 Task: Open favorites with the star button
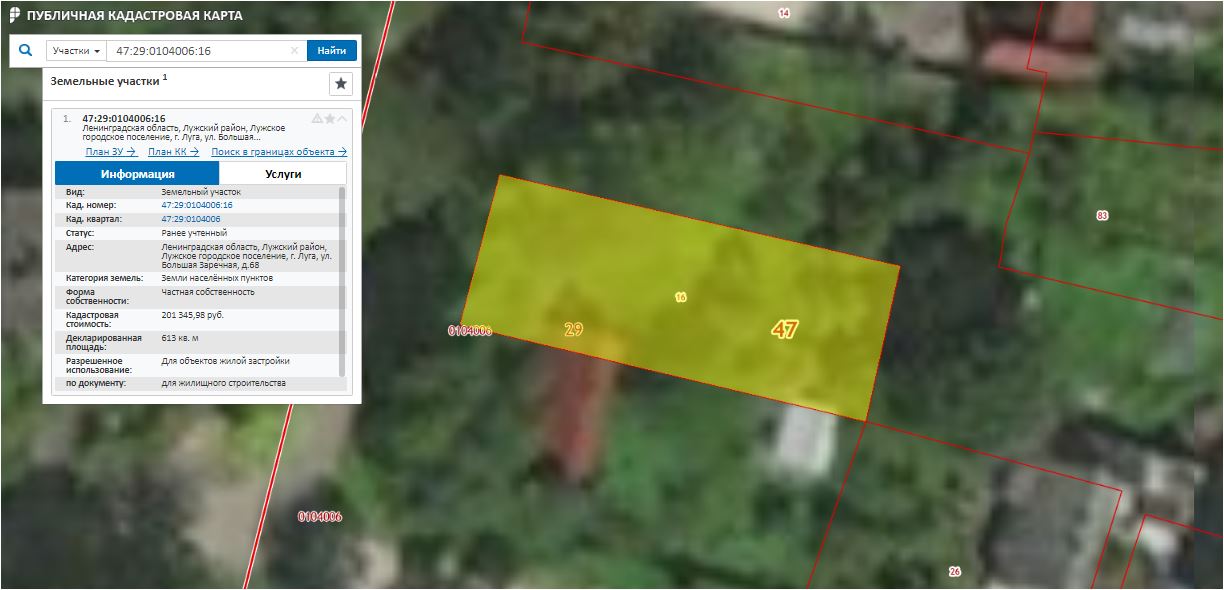coord(341,83)
